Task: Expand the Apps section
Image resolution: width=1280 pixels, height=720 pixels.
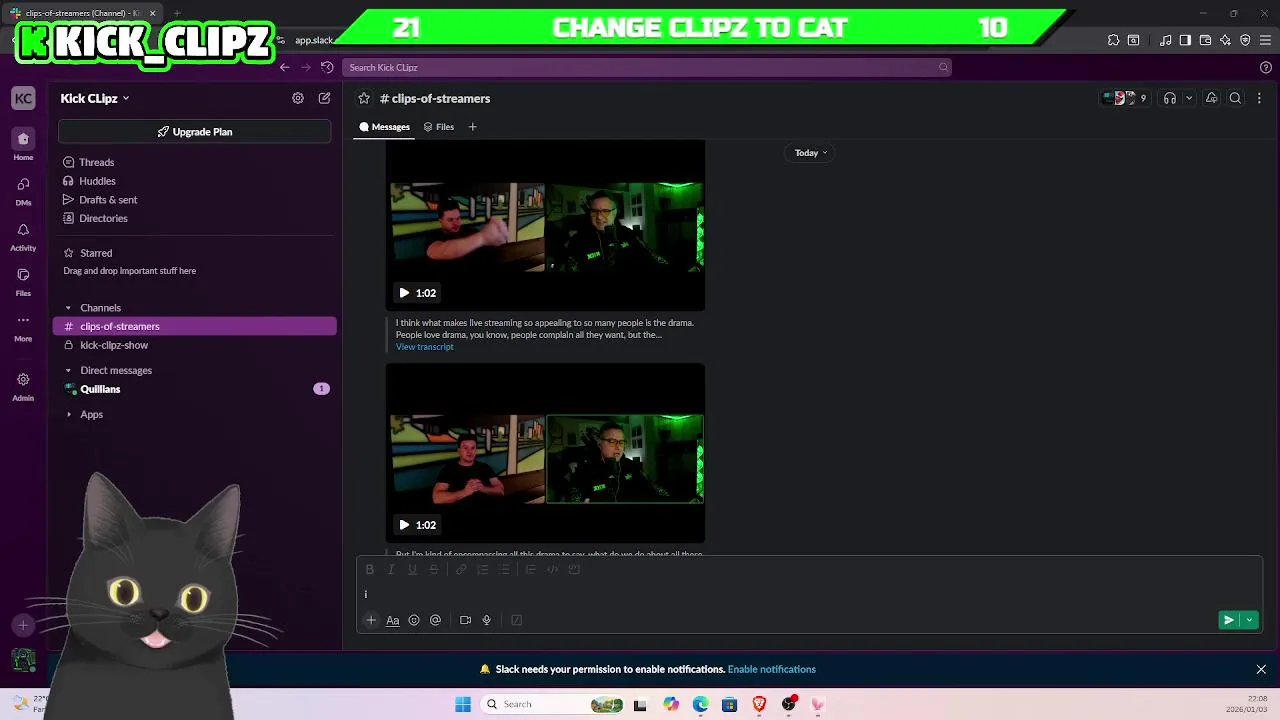Action: point(68,414)
